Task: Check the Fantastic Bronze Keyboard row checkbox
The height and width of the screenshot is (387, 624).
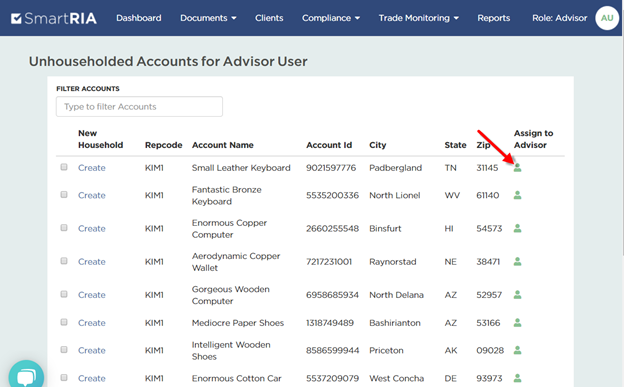Action: click(64, 195)
